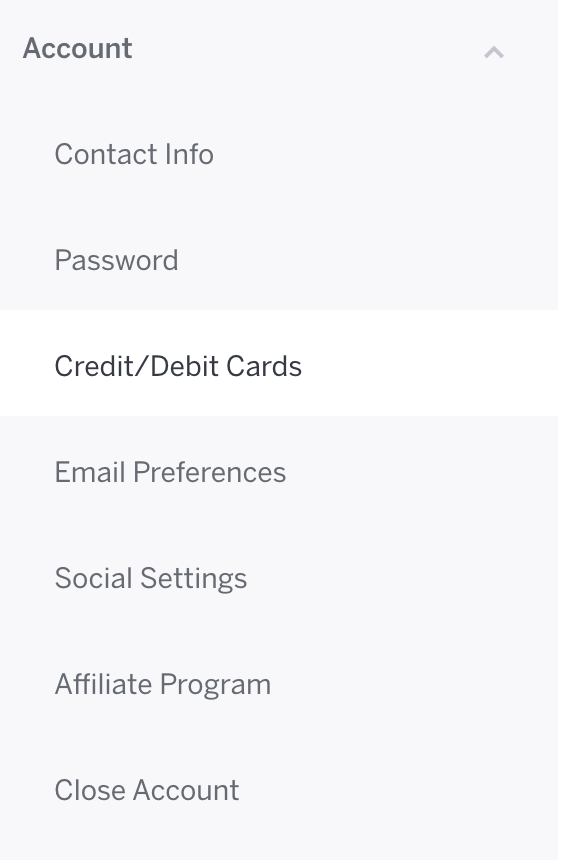Collapse the Account section using the chevron
572x860 pixels.
click(494, 52)
